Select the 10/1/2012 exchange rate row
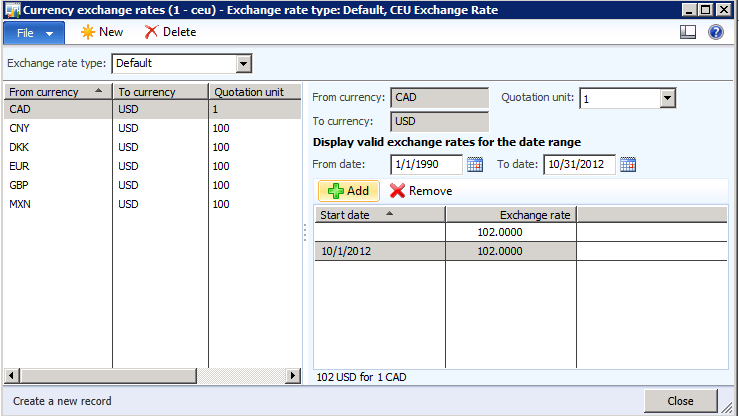Image resolution: width=739 pixels, height=416 pixels. [379, 252]
